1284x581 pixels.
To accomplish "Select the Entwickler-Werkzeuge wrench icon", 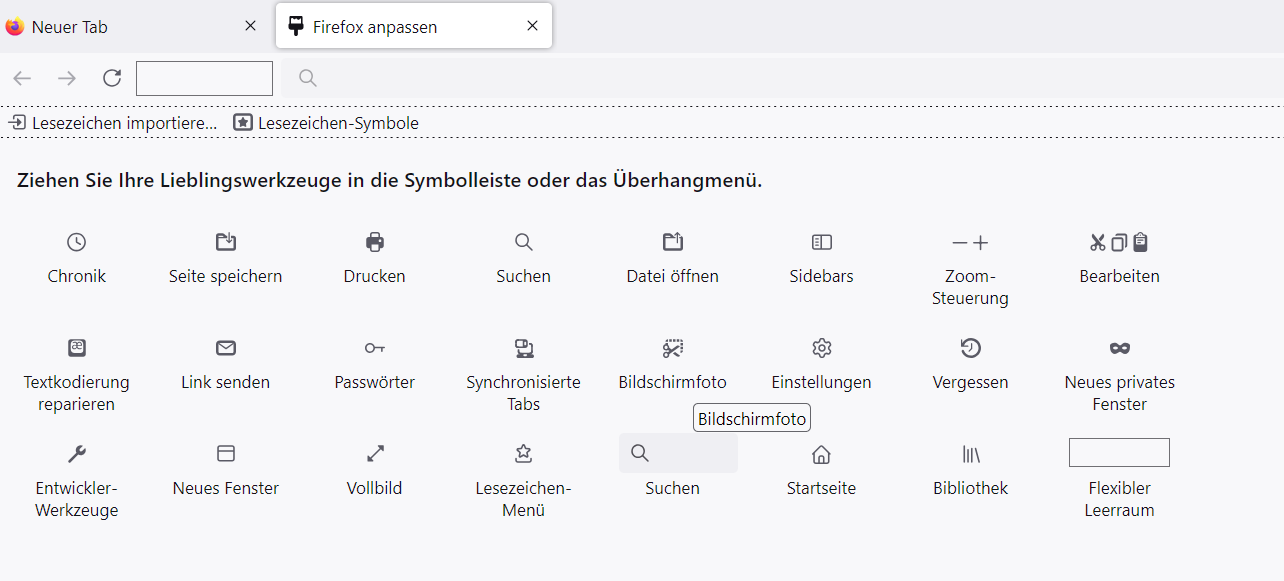I will coord(77,454).
